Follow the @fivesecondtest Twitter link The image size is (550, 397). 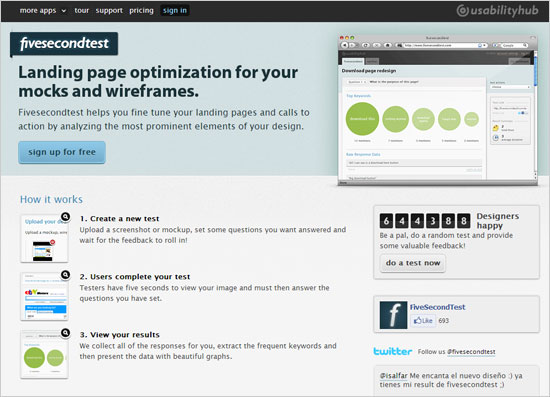coord(471,352)
